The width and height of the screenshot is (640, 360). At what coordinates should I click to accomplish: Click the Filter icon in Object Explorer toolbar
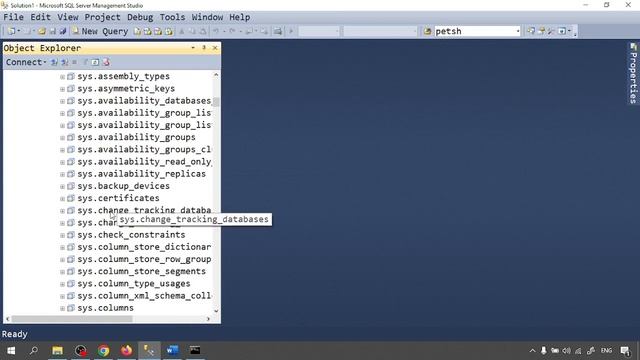85,62
